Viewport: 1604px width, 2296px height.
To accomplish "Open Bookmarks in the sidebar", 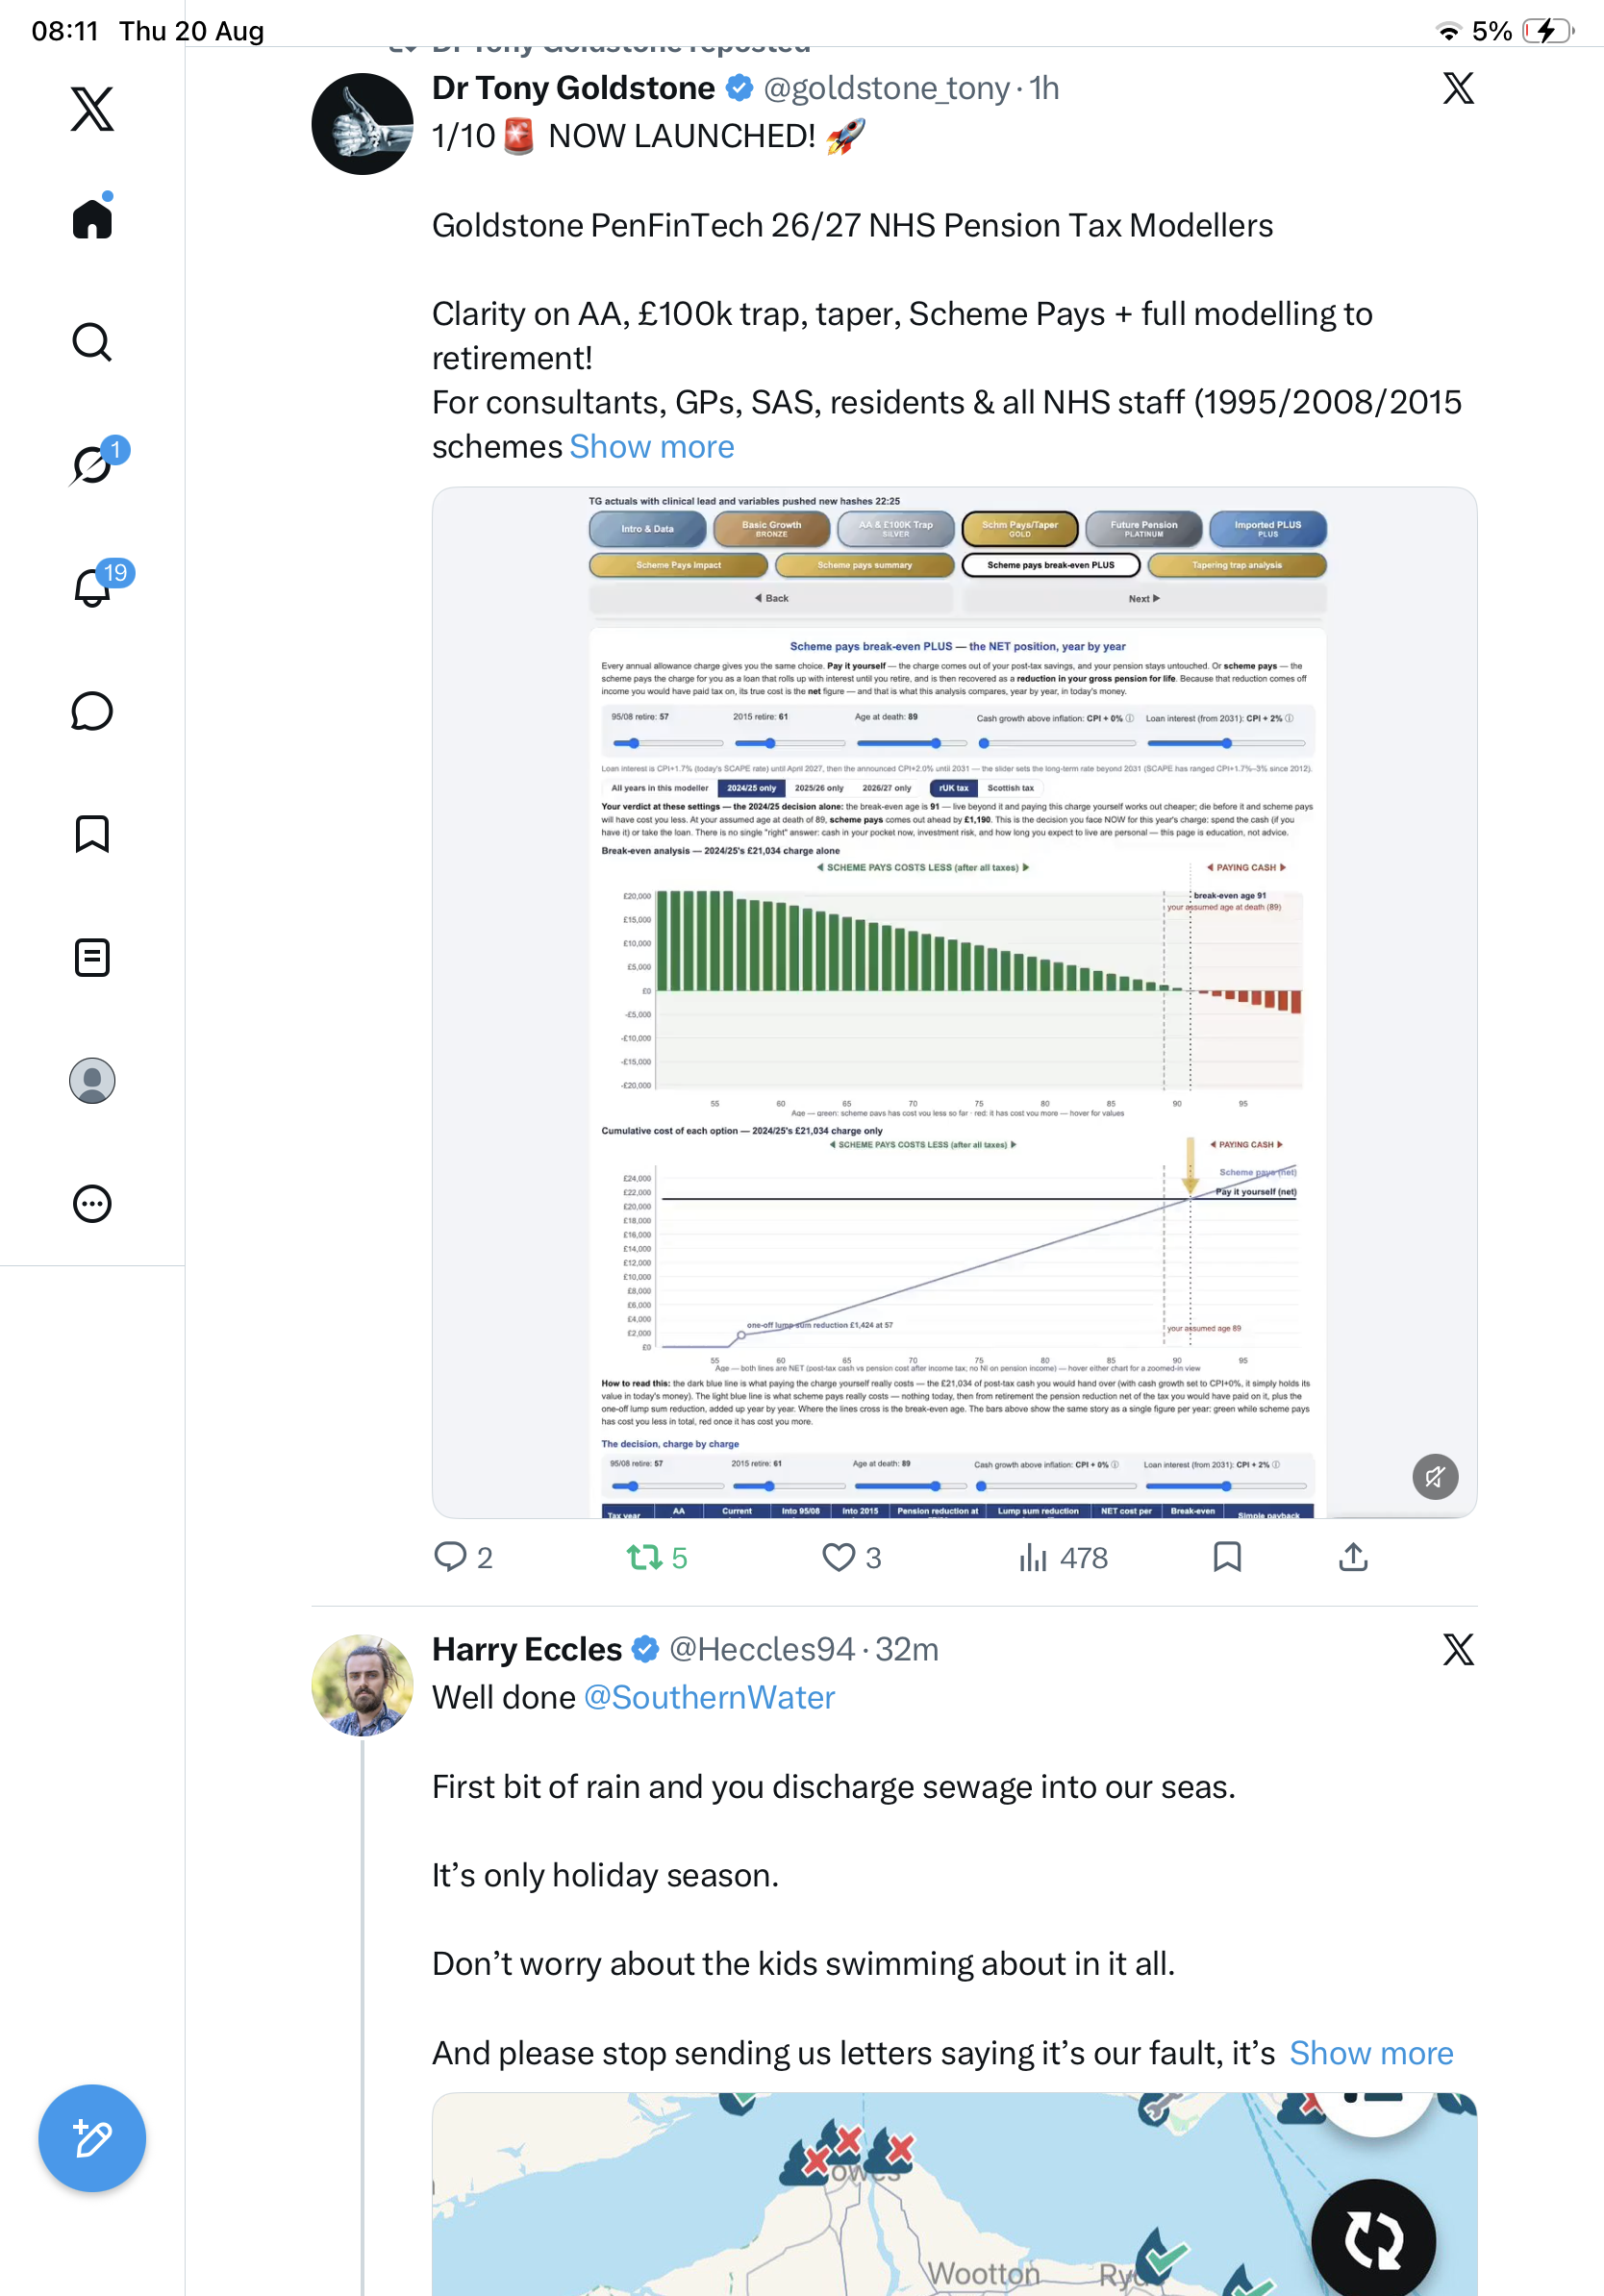I will pos(92,834).
